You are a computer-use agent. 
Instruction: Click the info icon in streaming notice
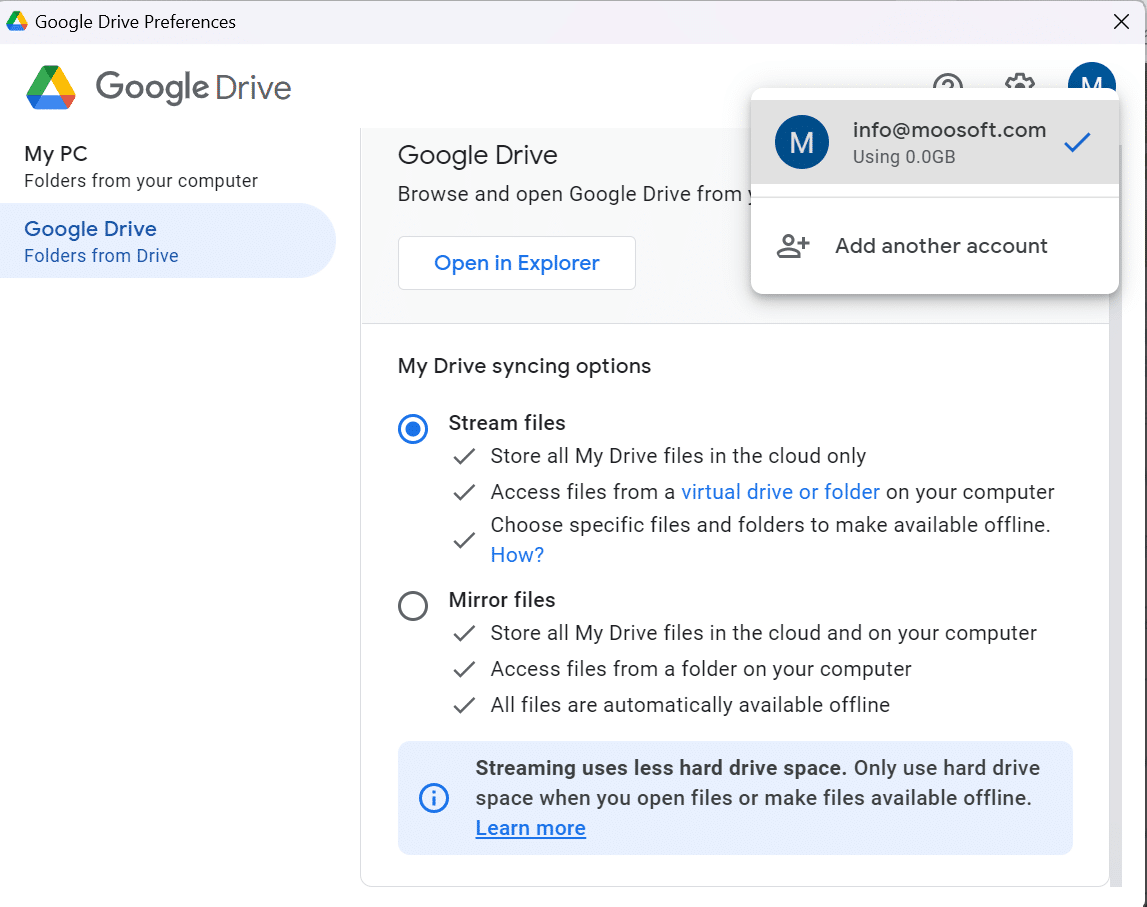[x=434, y=797]
